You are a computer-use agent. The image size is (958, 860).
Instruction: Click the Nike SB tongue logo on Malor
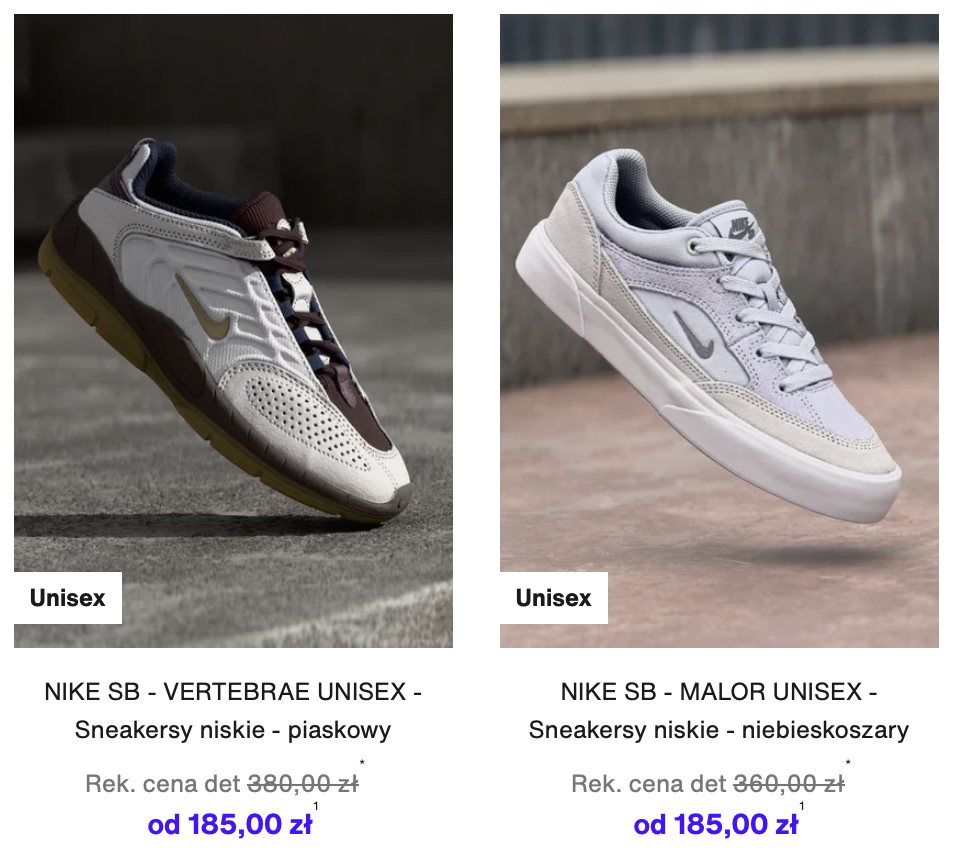pos(741,227)
